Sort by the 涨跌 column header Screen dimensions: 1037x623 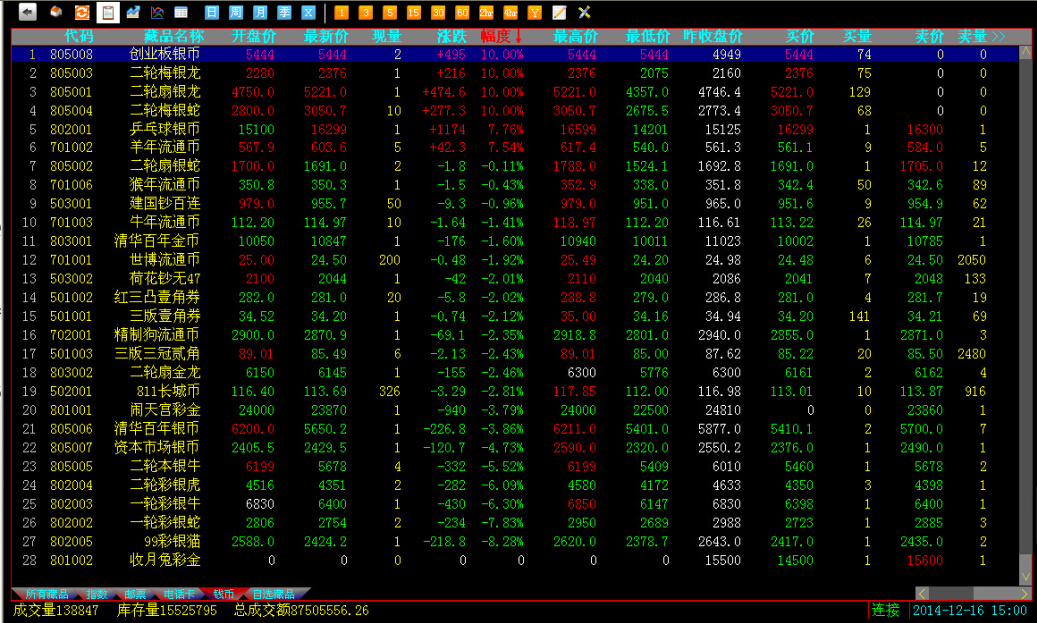(452, 36)
